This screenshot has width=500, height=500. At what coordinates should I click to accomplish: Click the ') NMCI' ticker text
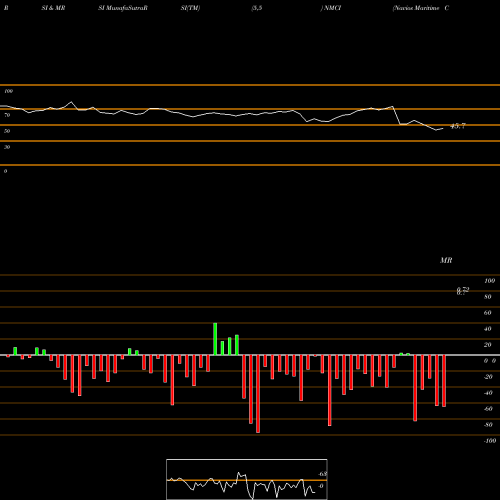click(331, 8)
